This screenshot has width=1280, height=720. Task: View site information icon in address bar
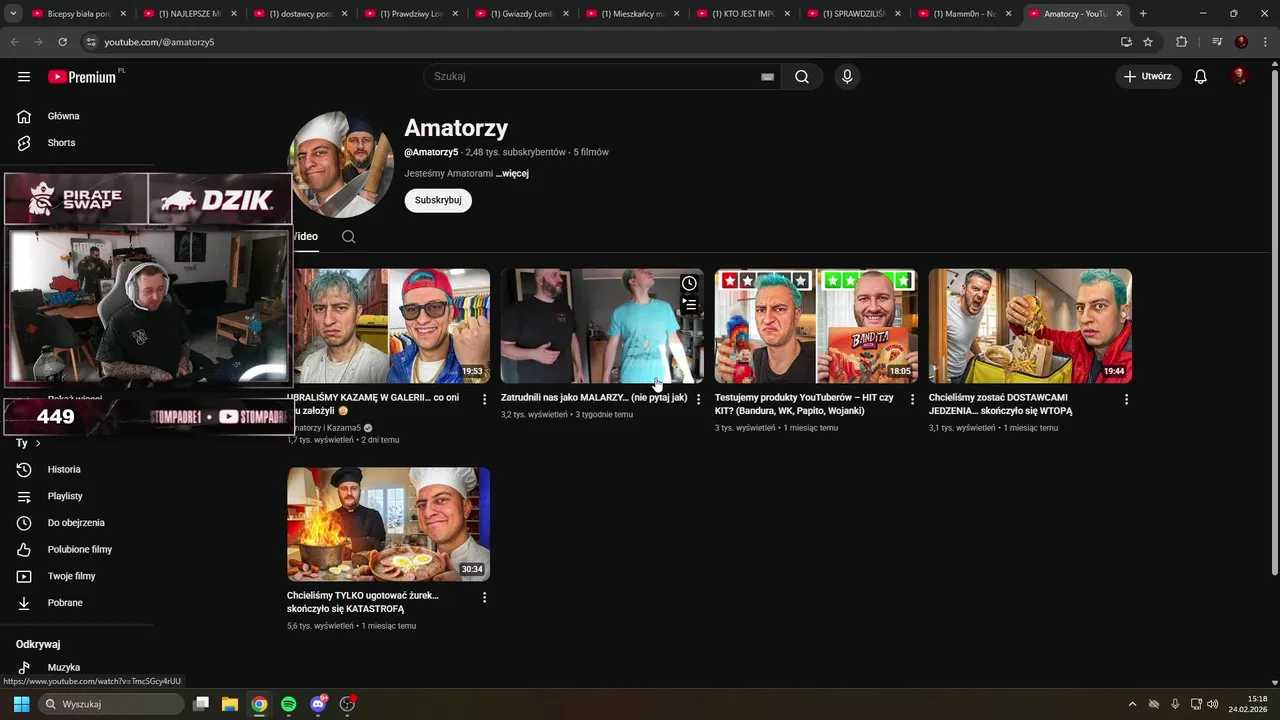(91, 42)
